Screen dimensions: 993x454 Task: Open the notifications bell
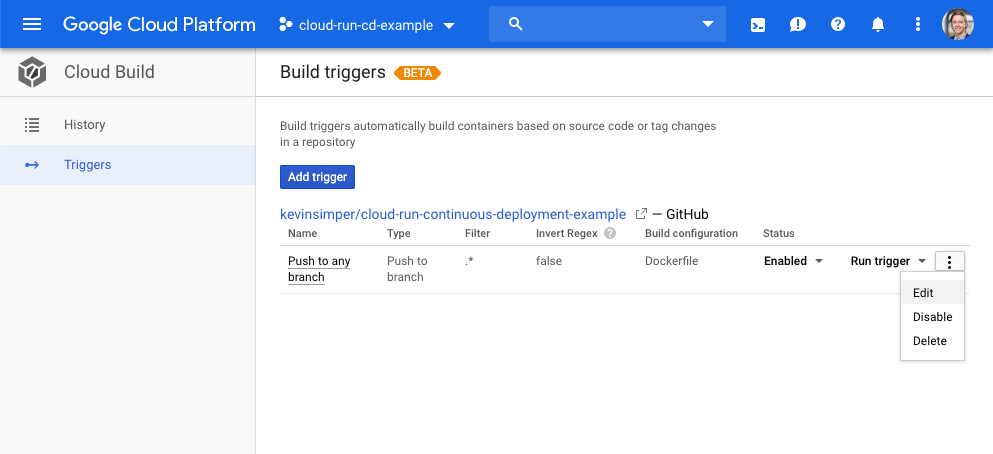coord(878,25)
